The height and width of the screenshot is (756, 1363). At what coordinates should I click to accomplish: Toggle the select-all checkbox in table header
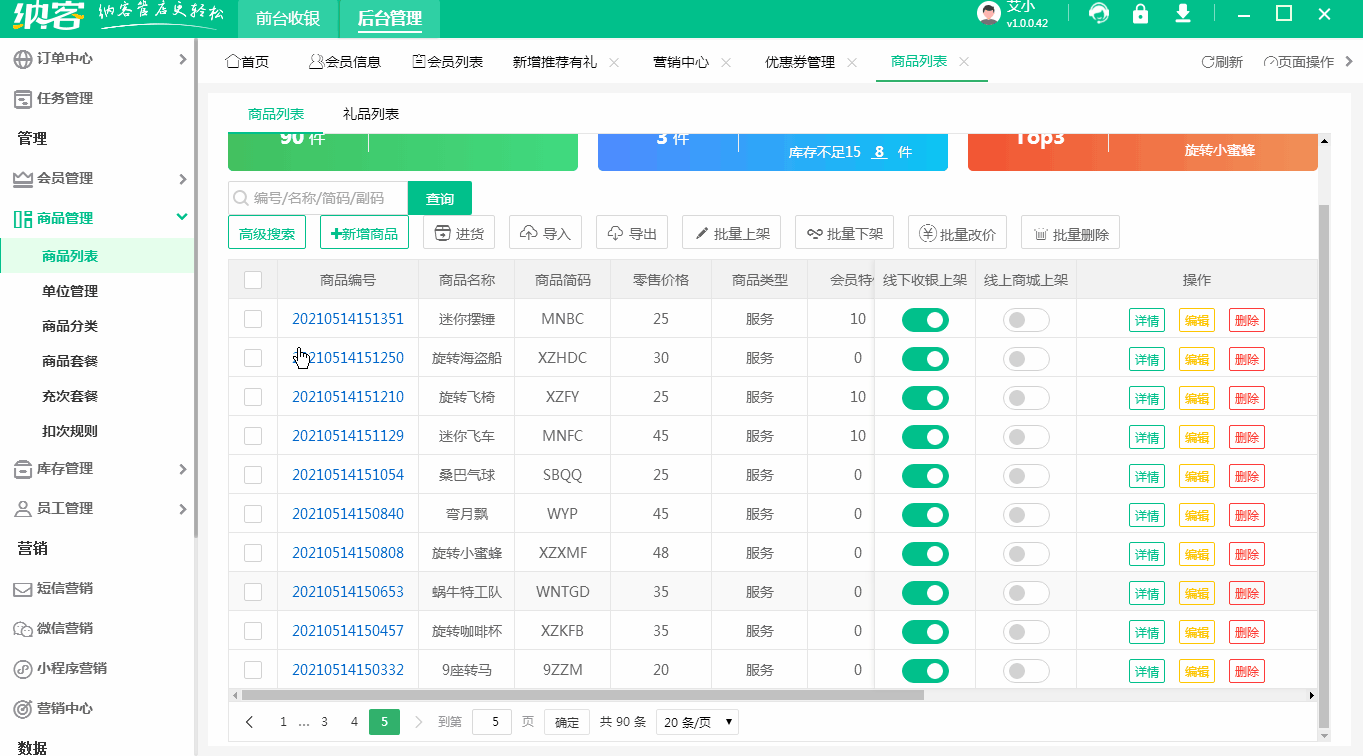(x=253, y=280)
